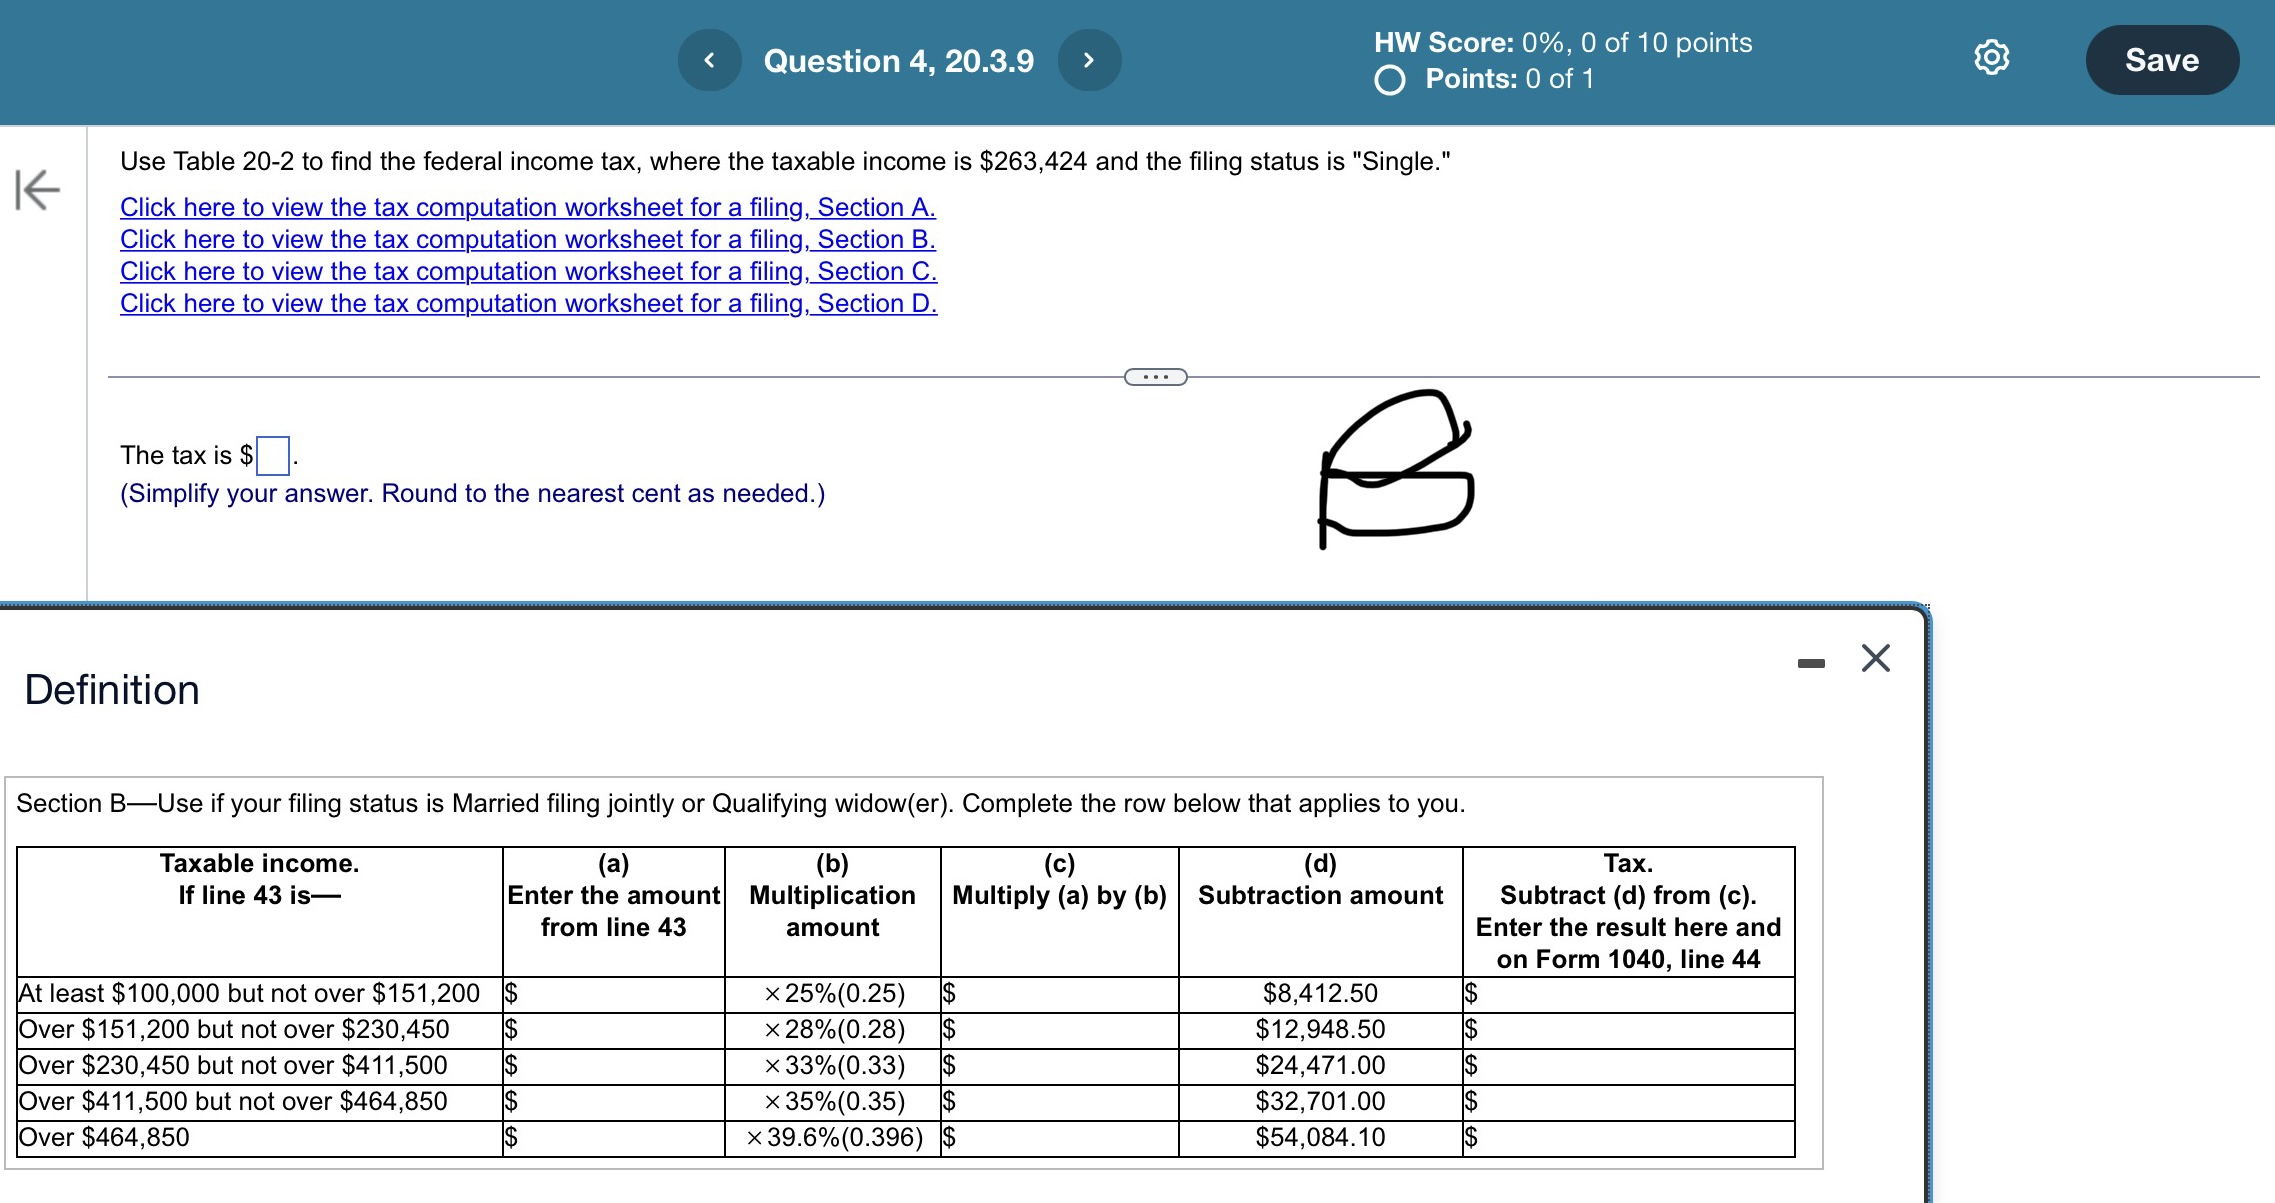Click the empty tax answer checkbox field
The height and width of the screenshot is (1203, 2275).
272,456
